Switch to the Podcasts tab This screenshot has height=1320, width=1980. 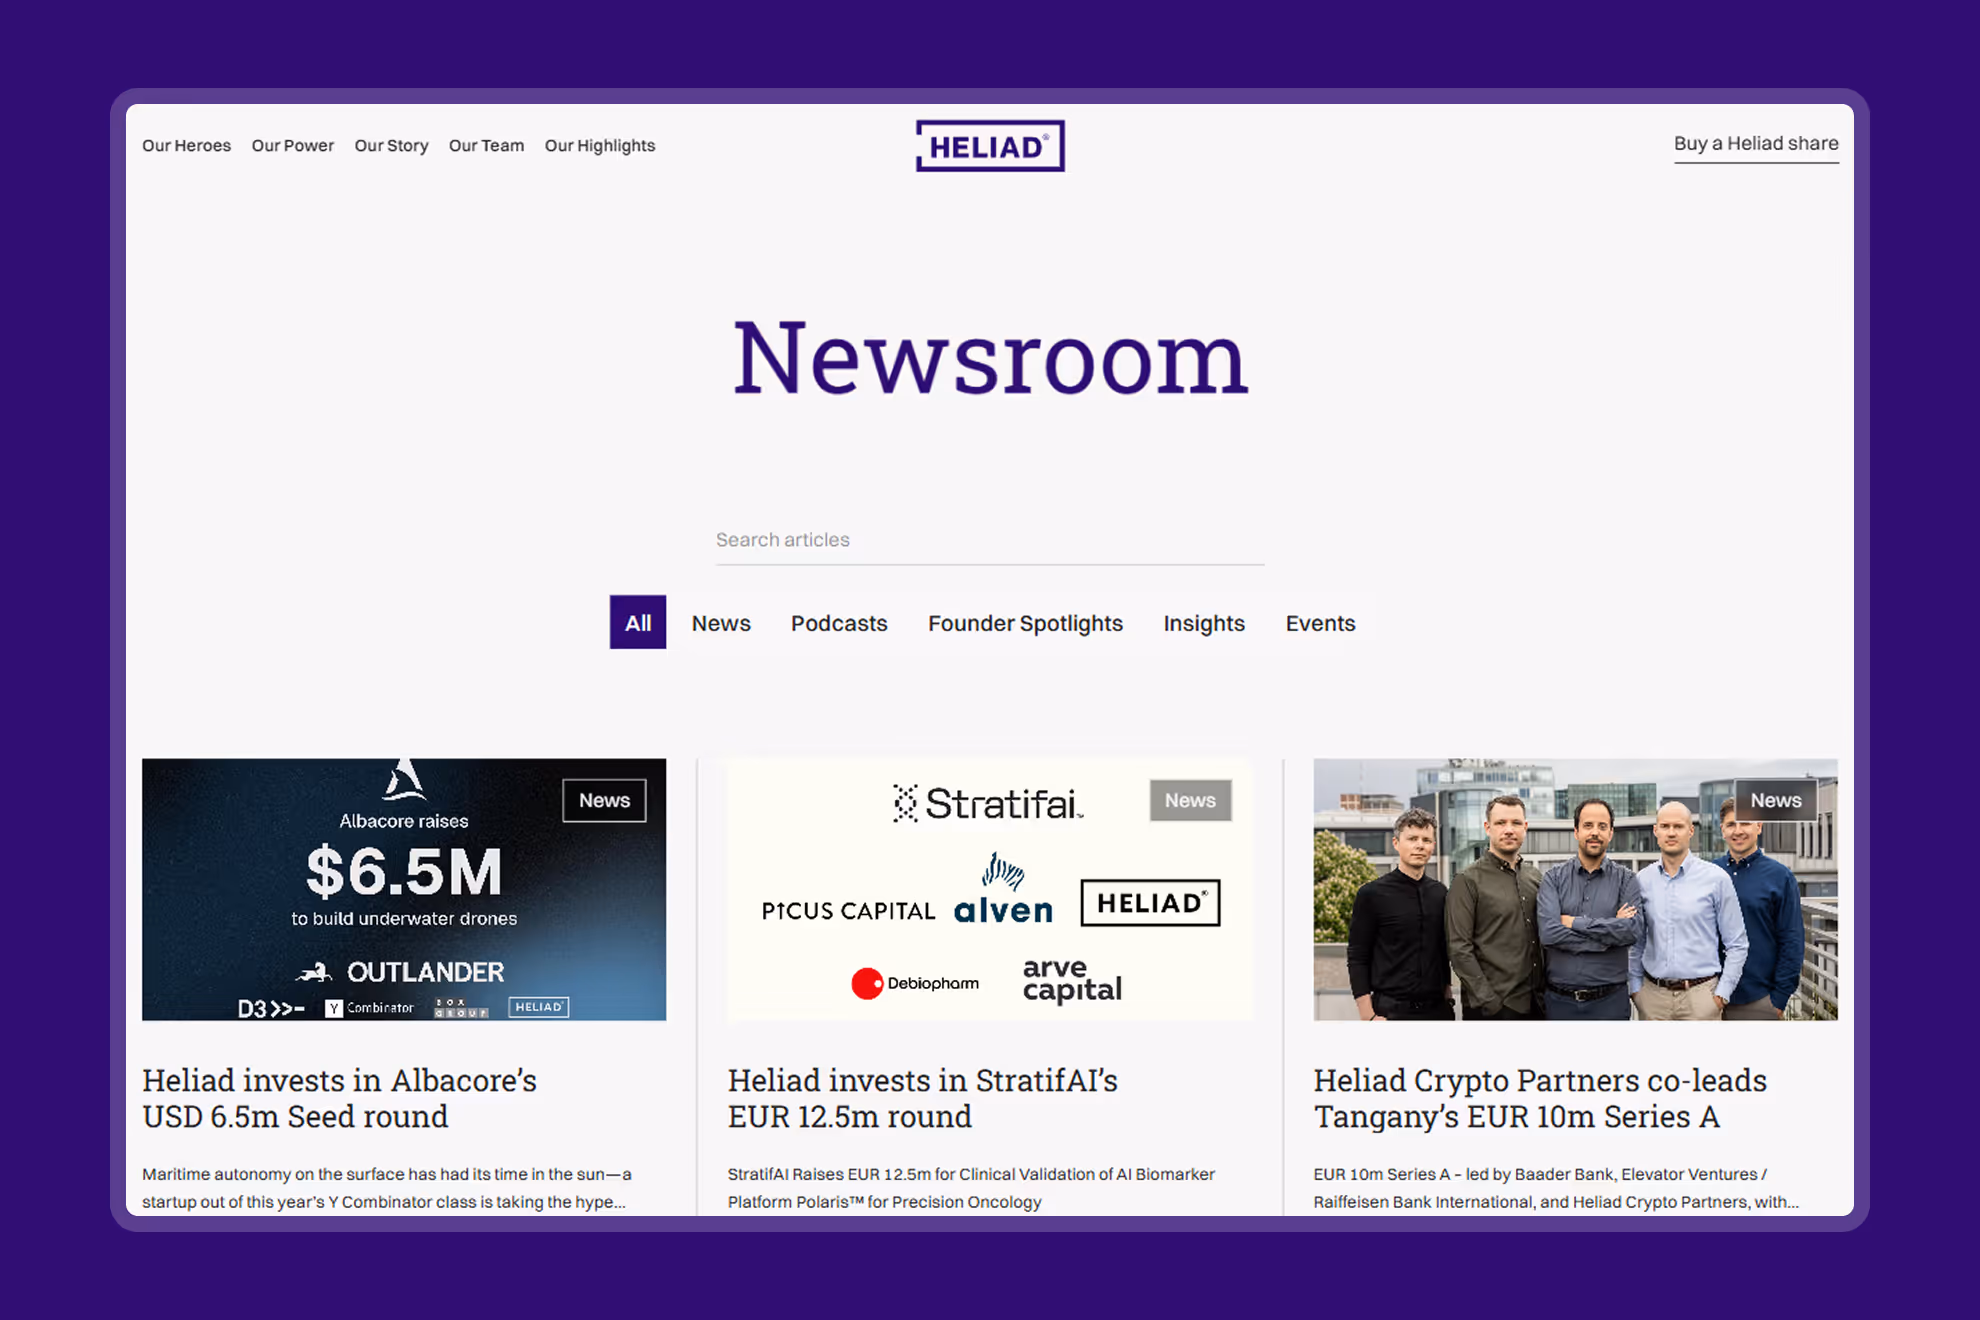[838, 623]
